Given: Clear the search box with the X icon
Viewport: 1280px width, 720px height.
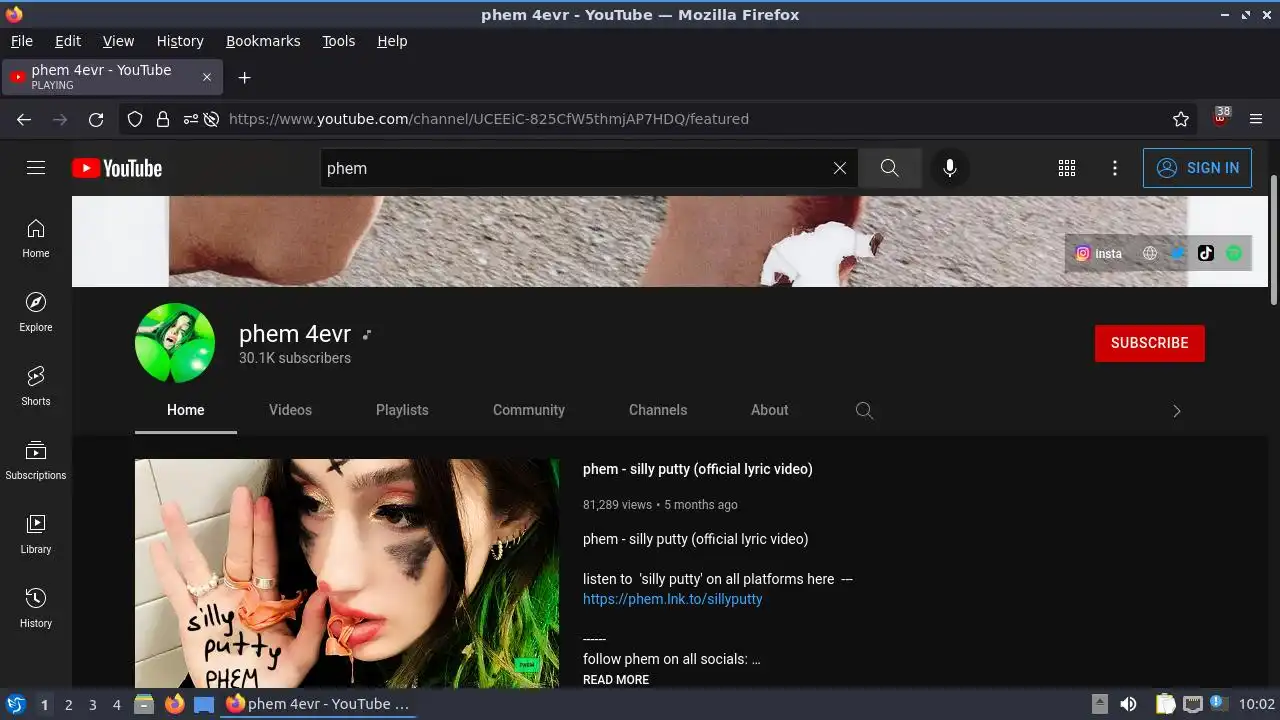Looking at the screenshot, I should coord(840,168).
